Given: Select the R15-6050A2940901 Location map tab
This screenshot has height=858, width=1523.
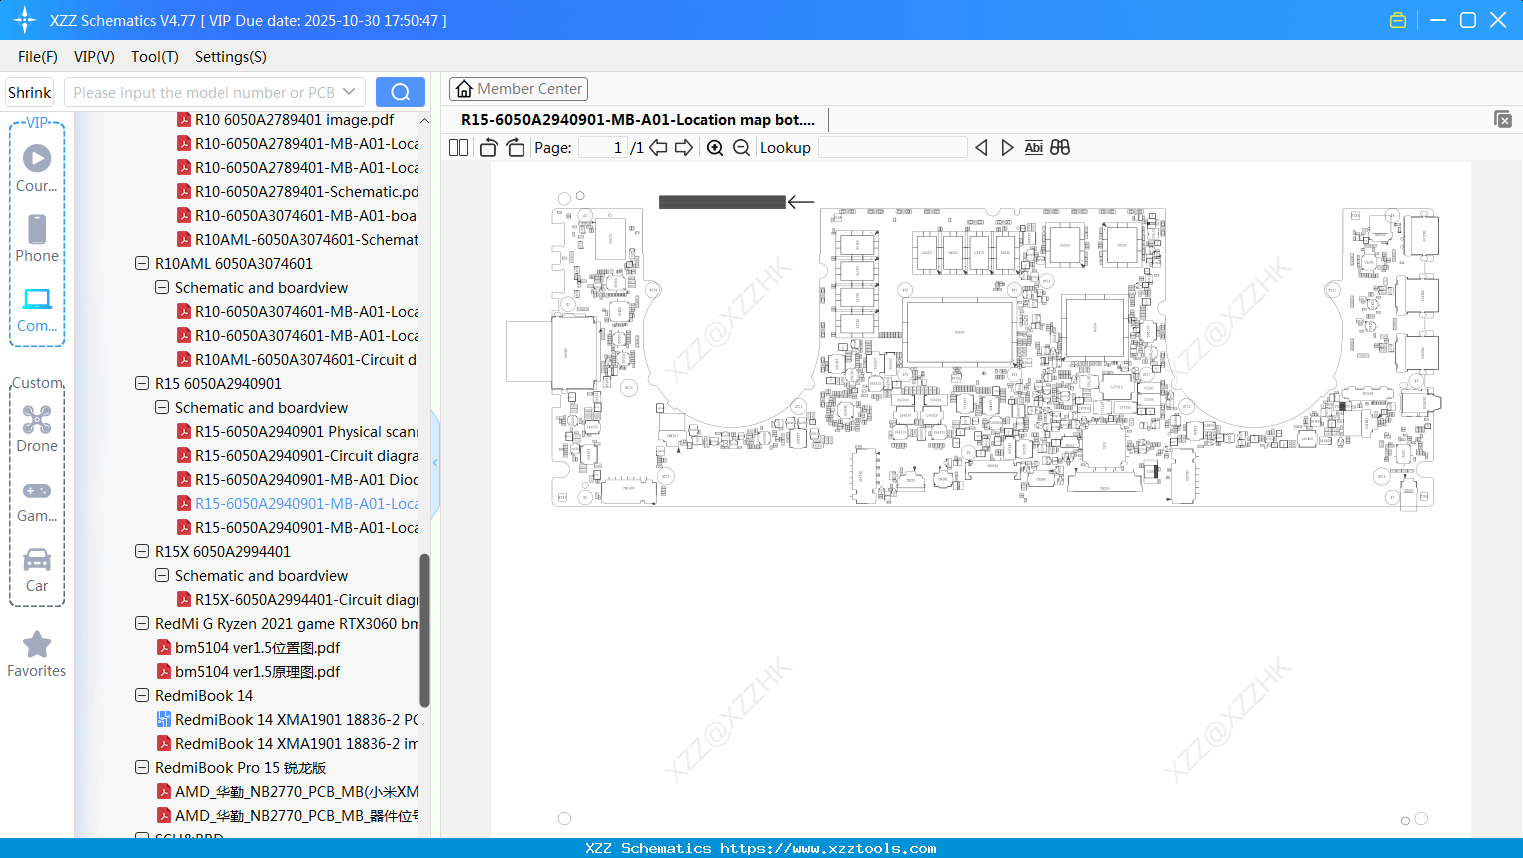Looking at the screenshot, I should click(638, 120).
